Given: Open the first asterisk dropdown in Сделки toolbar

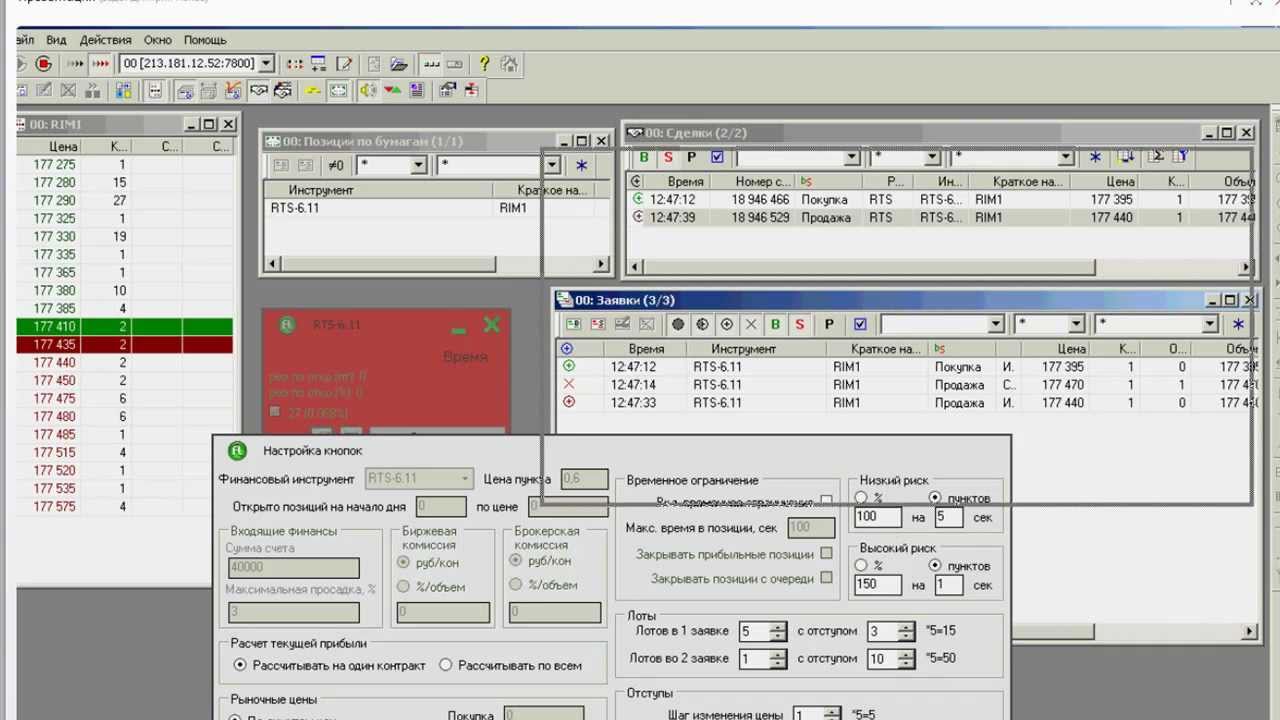Looking at the screenshot, I should 932,157.
